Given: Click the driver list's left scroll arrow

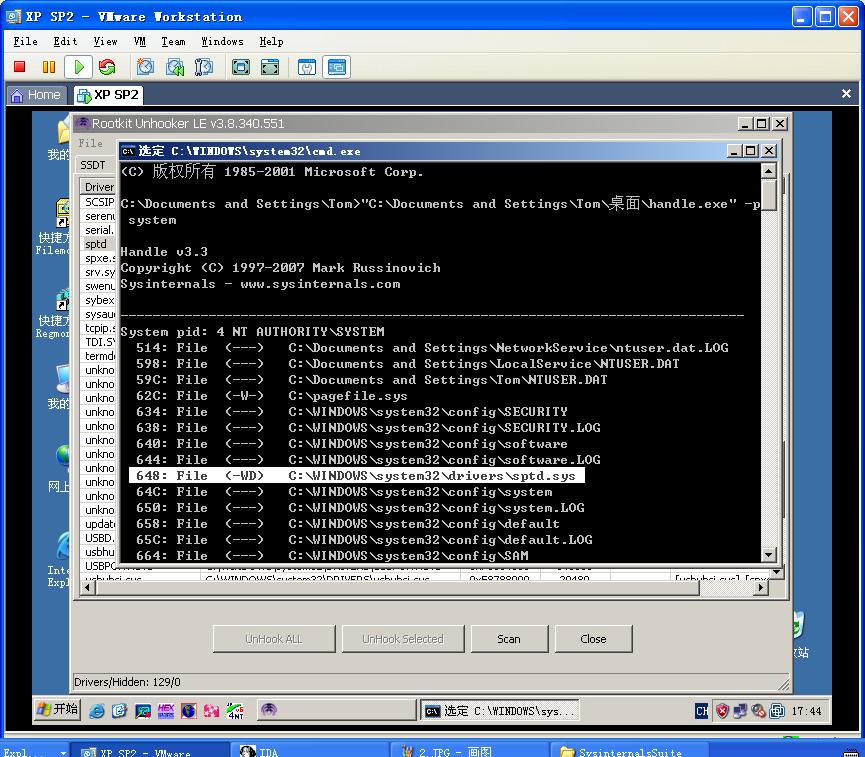Looking at the screenshot, I should coord(87,588).
